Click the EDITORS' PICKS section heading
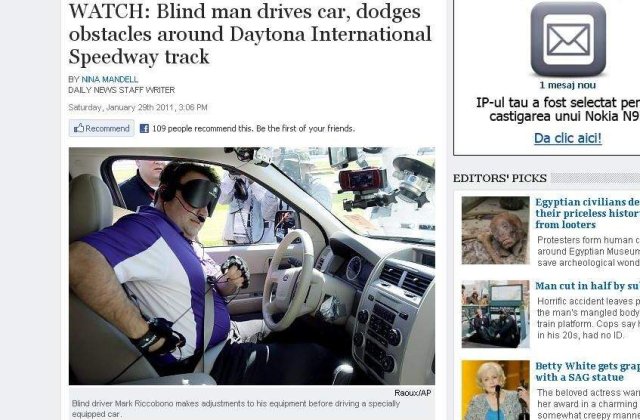640x420 pixels. (x=500, y=178)
